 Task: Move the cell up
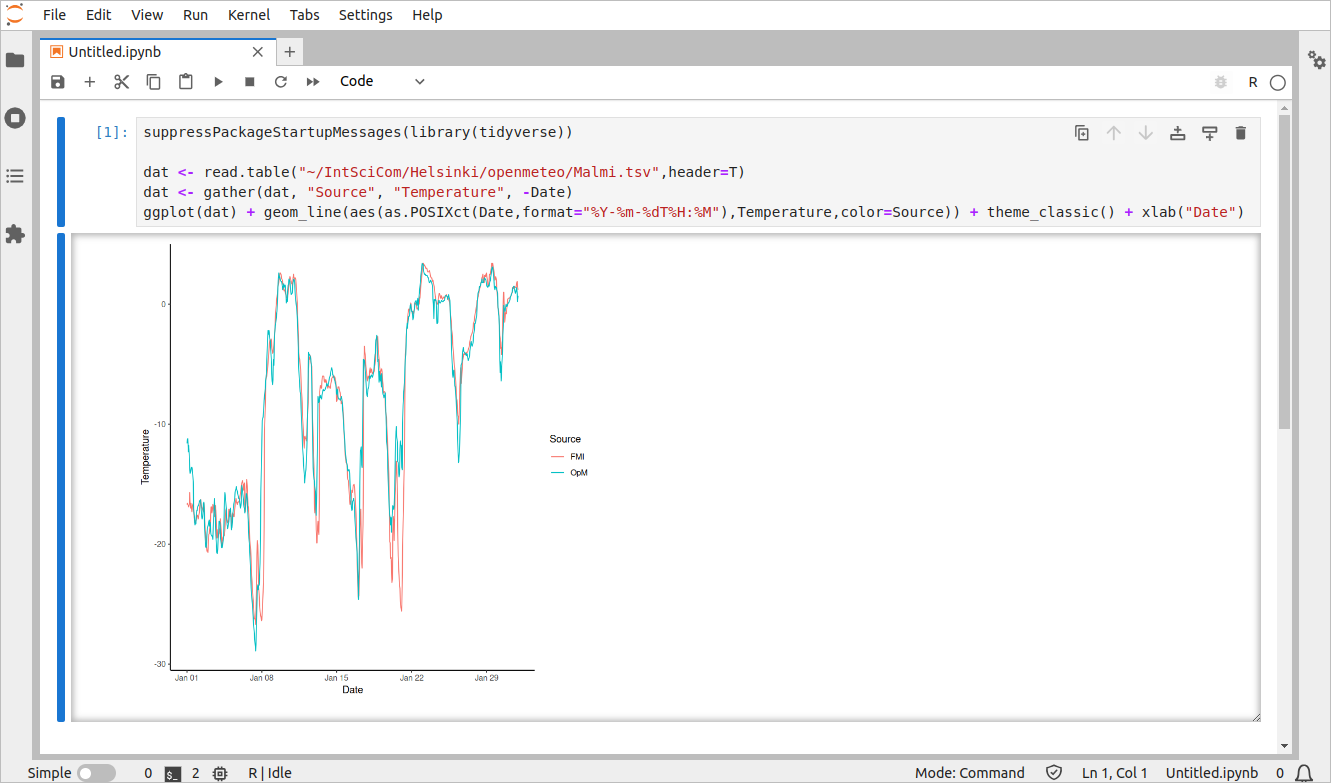coord(1114,133)
